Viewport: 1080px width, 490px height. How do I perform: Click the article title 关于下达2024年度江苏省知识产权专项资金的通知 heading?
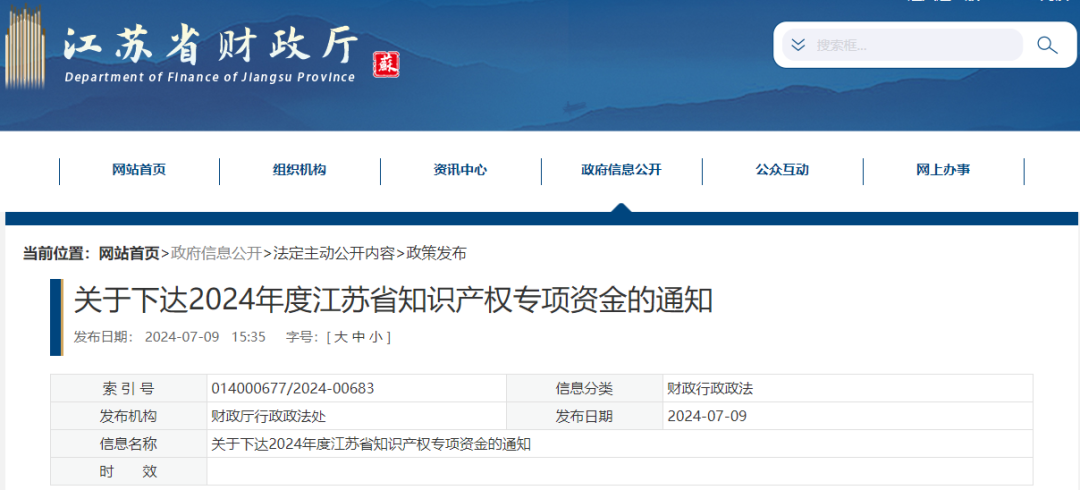393,301
